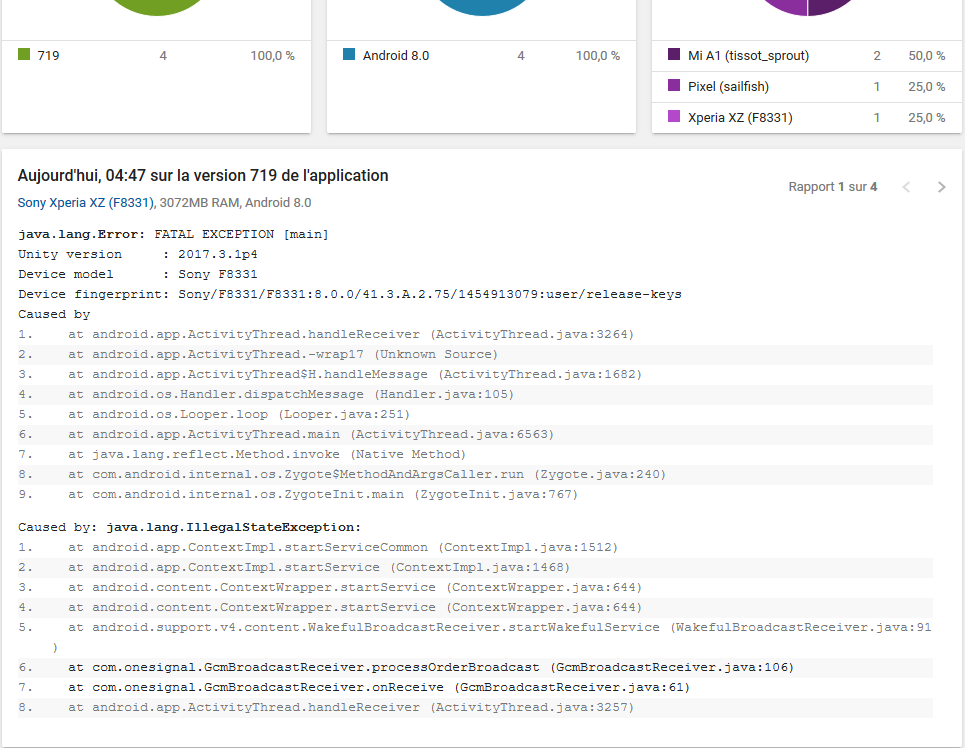Viewport: 965px width, 748px height.
Task: Click the blue Android 8.0 swatch
Action: pos(349,55)
